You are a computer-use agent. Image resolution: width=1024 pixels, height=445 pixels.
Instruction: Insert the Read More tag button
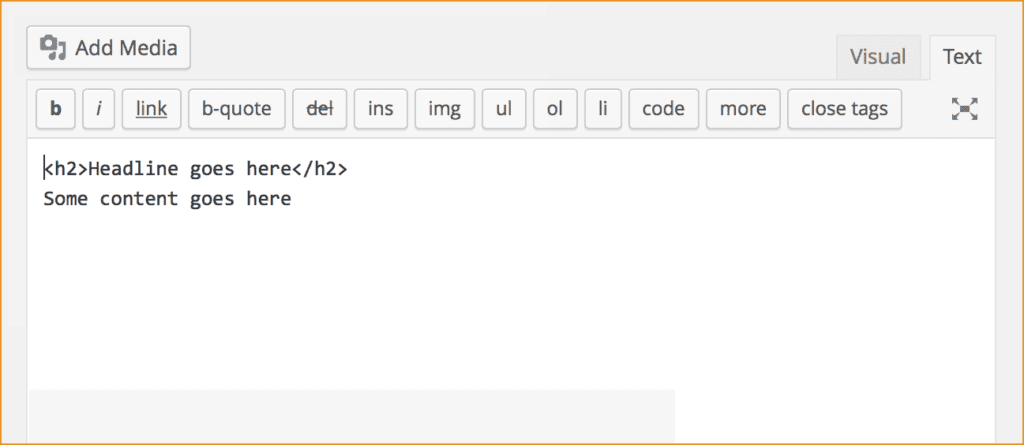pyautogui.click(x=743, y=108)
